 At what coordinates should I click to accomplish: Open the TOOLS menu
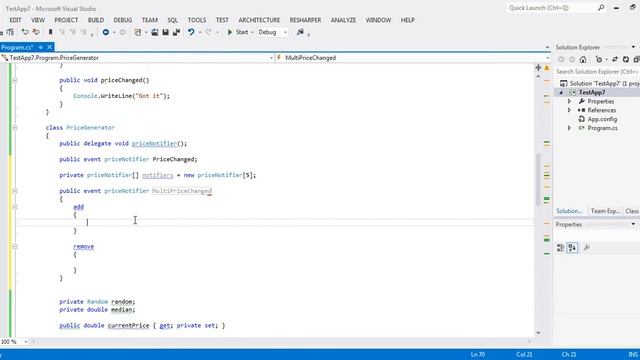pos(197,20)
